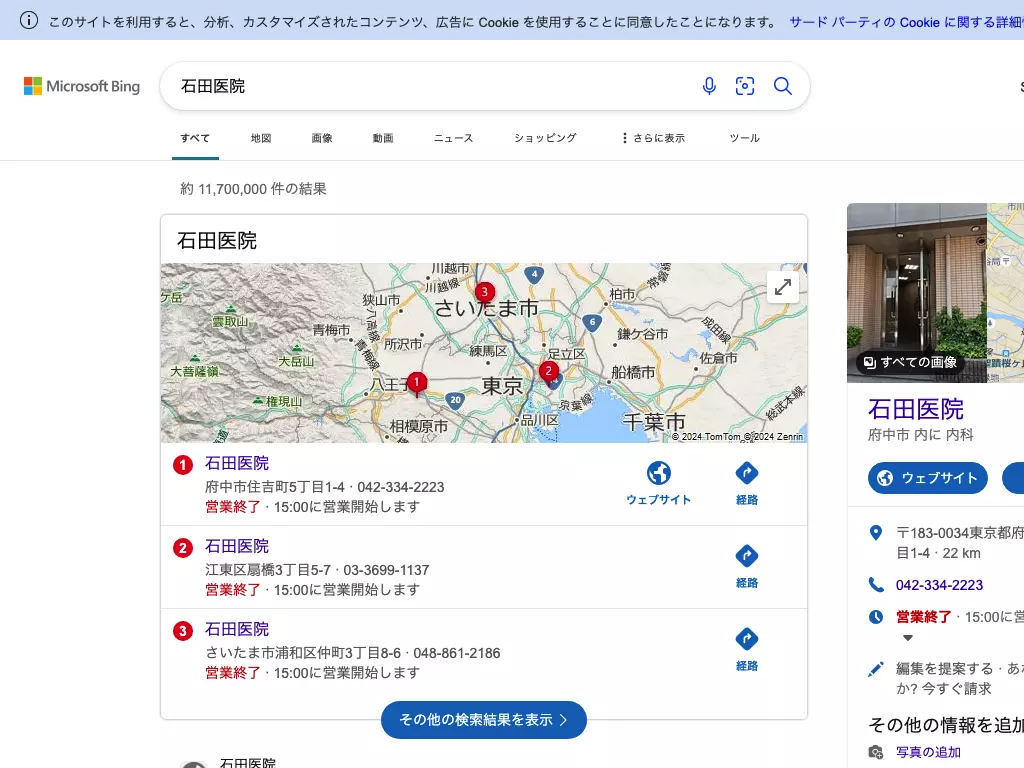Click the pencil edit suggestion icon

[876, 669]
